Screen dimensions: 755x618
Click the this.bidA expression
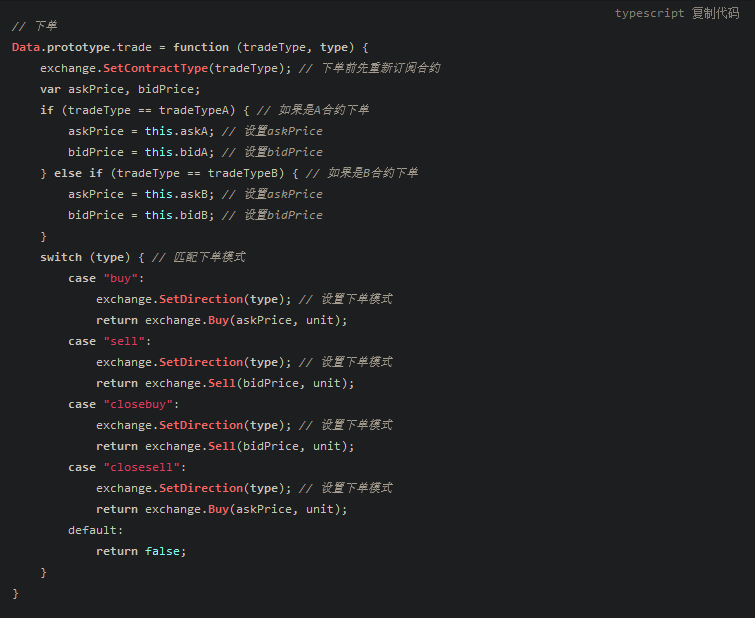(x=177, y=152)
